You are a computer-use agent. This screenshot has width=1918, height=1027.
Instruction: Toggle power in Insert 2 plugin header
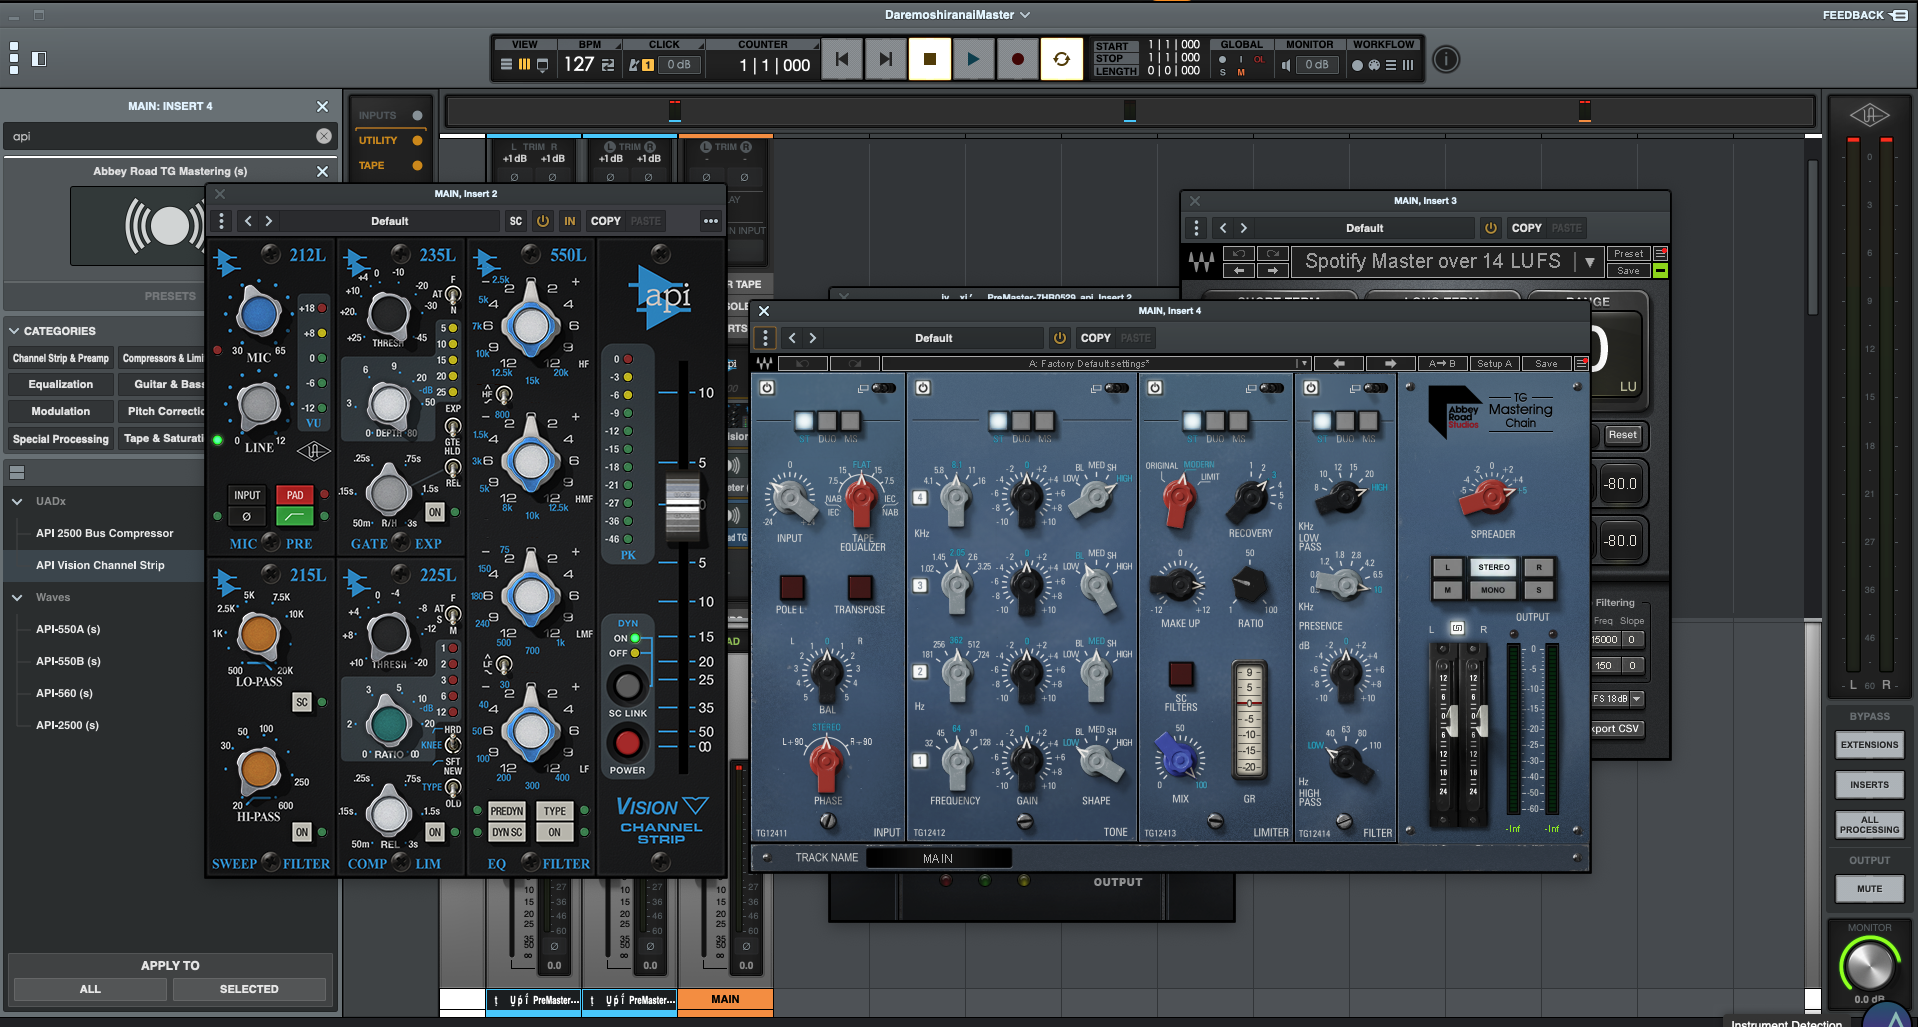point(543,221)
